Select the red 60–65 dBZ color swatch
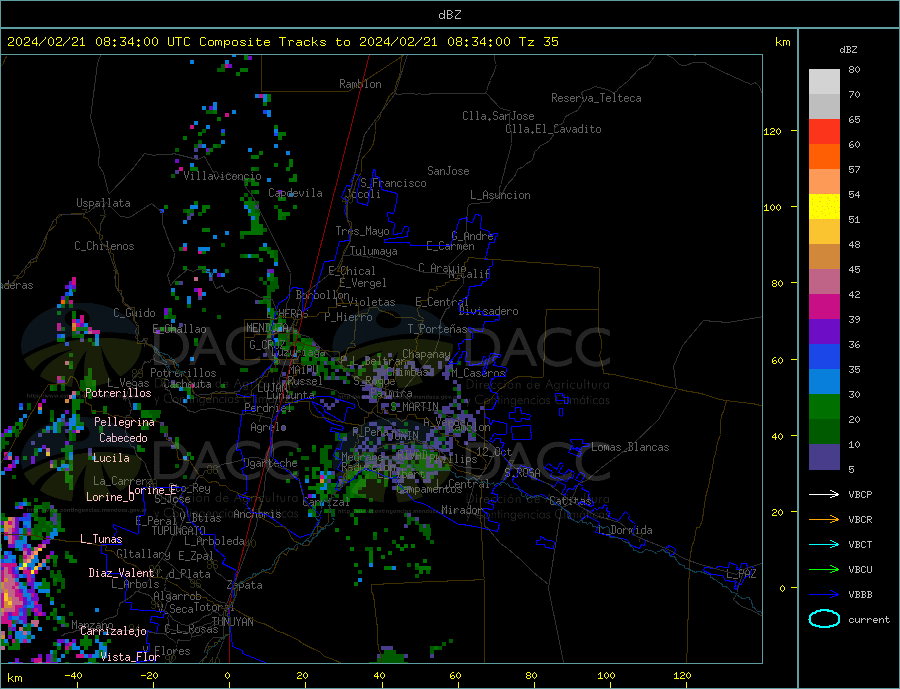Viewport: 900px width, 689px height. [825, 131]
